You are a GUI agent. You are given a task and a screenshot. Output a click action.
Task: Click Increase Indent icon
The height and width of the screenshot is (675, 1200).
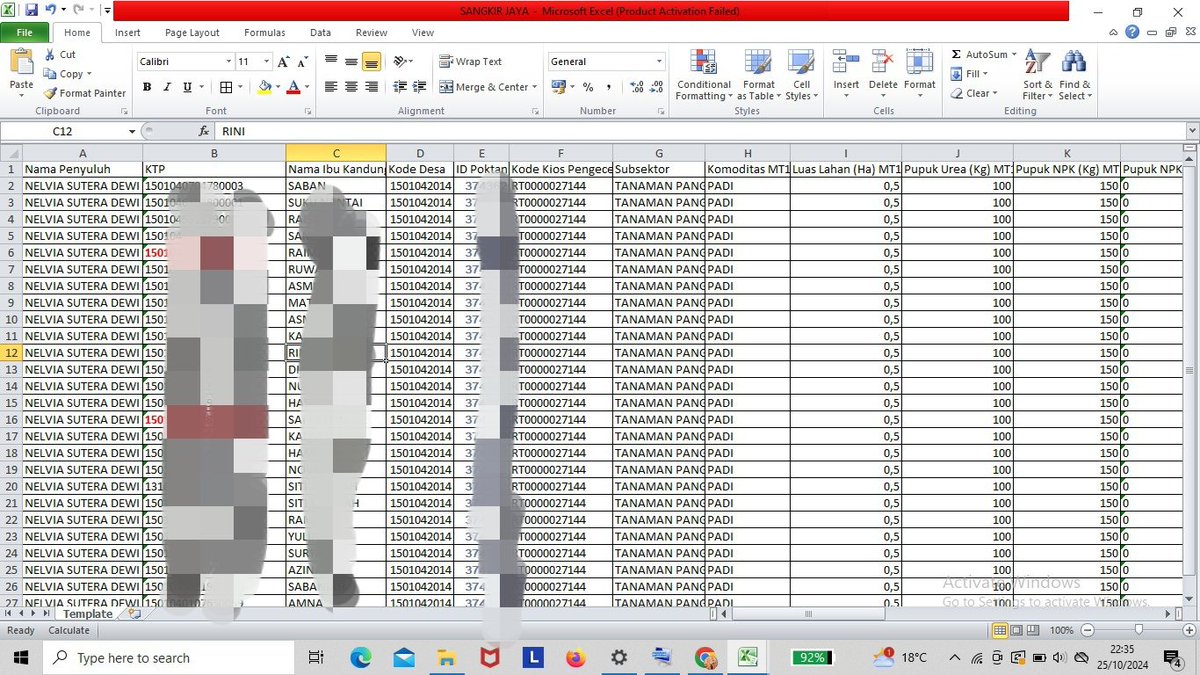[419, 87]
